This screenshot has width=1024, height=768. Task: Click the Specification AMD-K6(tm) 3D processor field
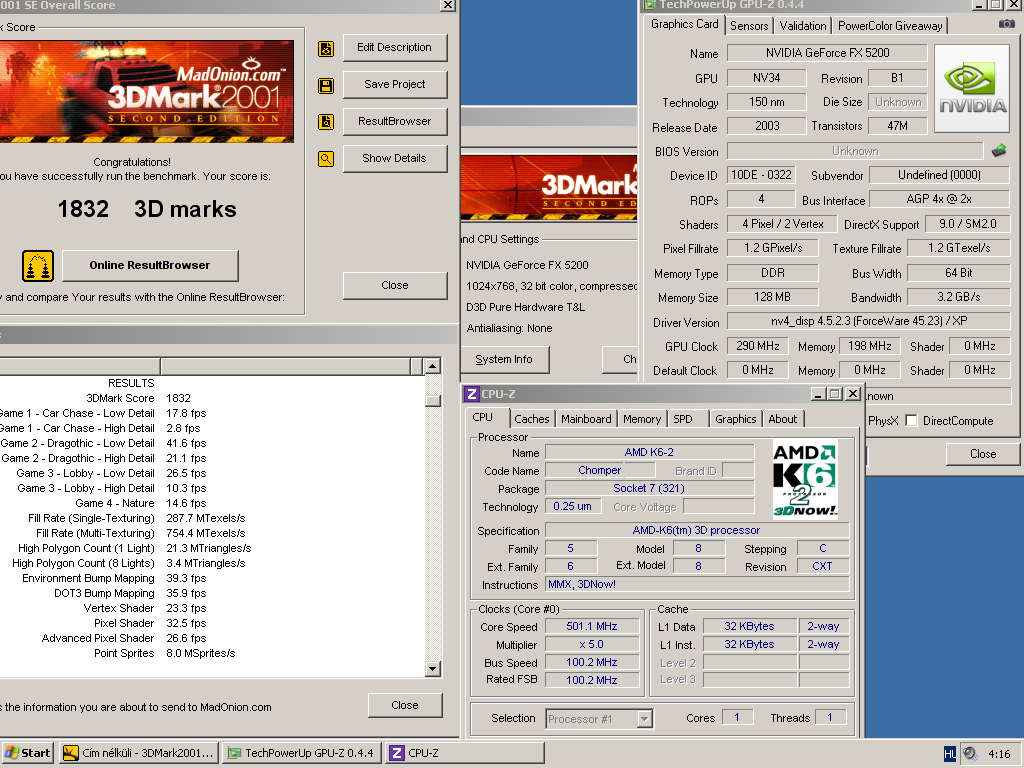pos(696,530)
